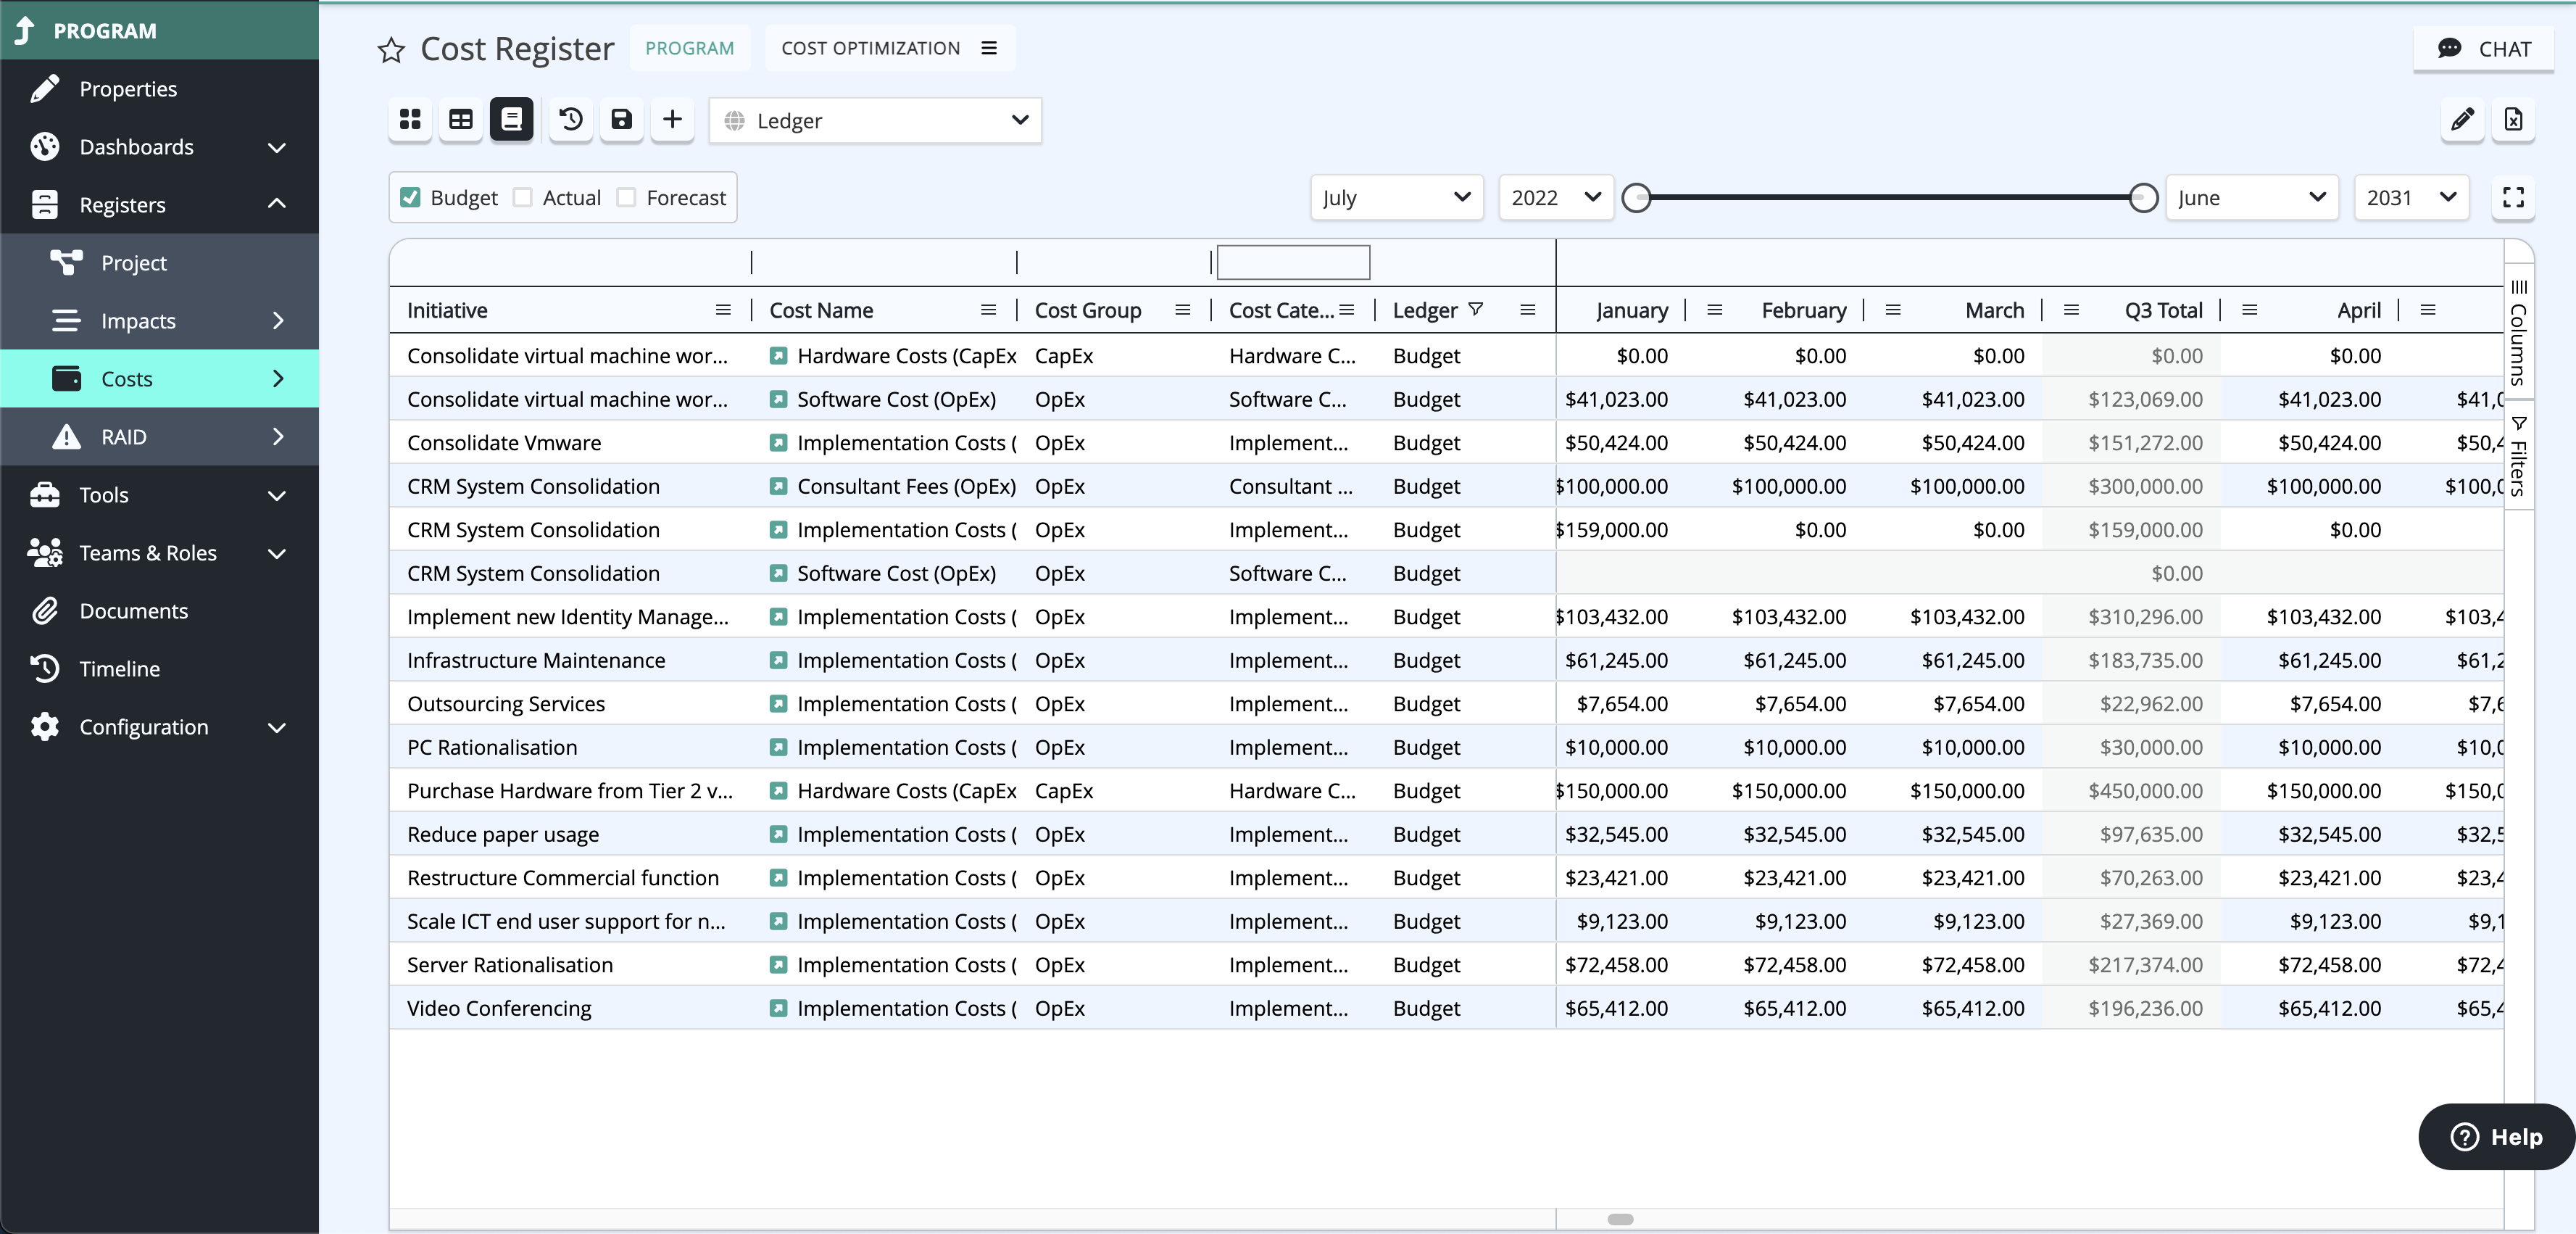
Task: Select the Costs register item
Action: (160, 379)
